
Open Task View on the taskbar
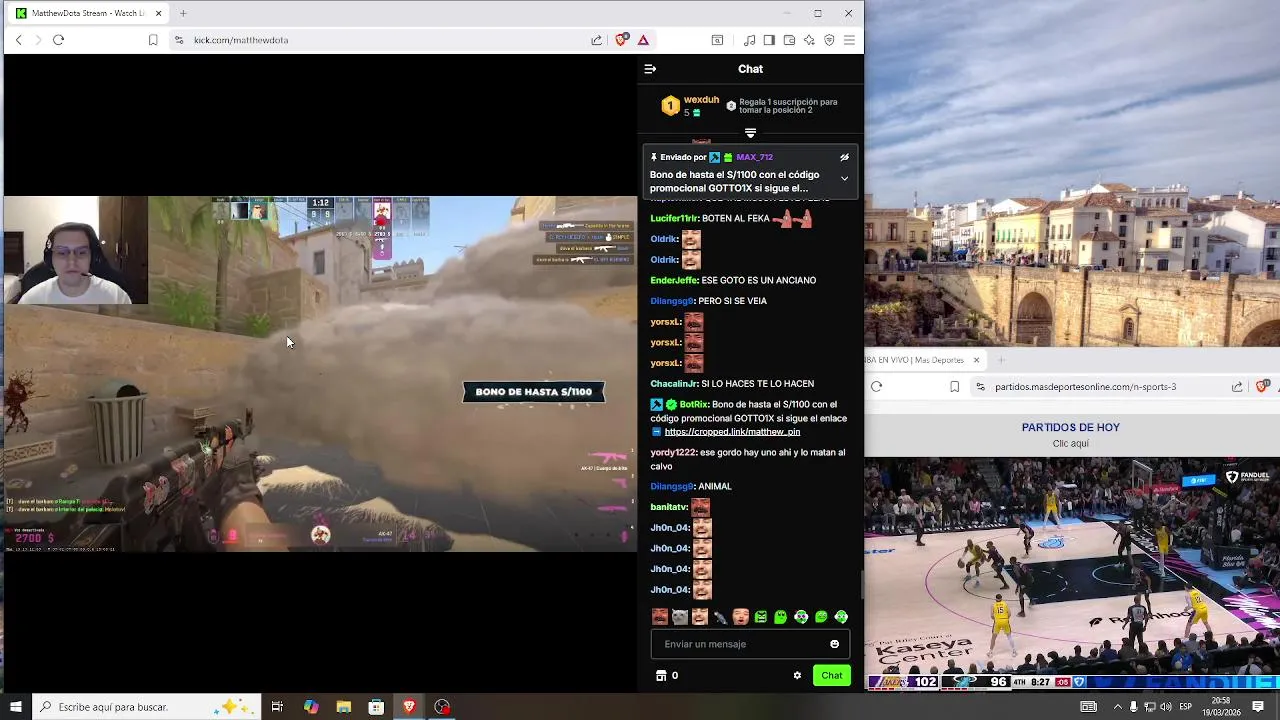point(277,707)
